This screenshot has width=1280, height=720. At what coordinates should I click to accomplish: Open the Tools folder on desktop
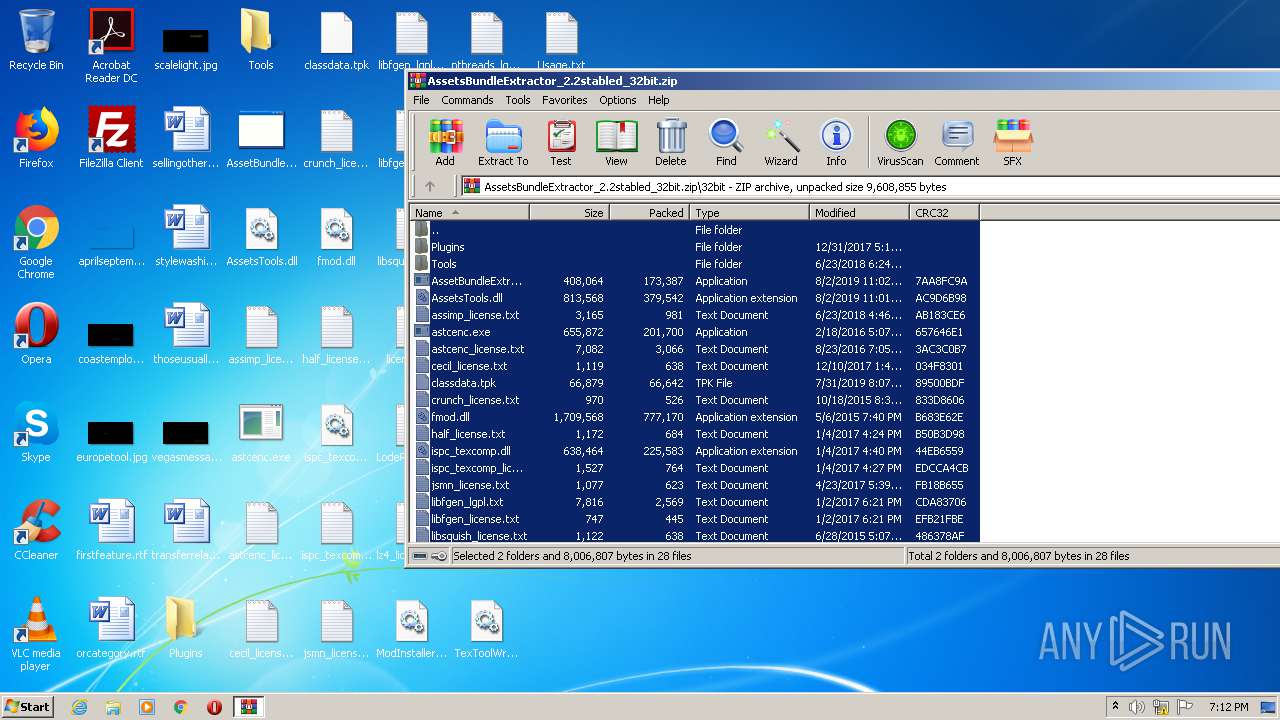[261, 40]
